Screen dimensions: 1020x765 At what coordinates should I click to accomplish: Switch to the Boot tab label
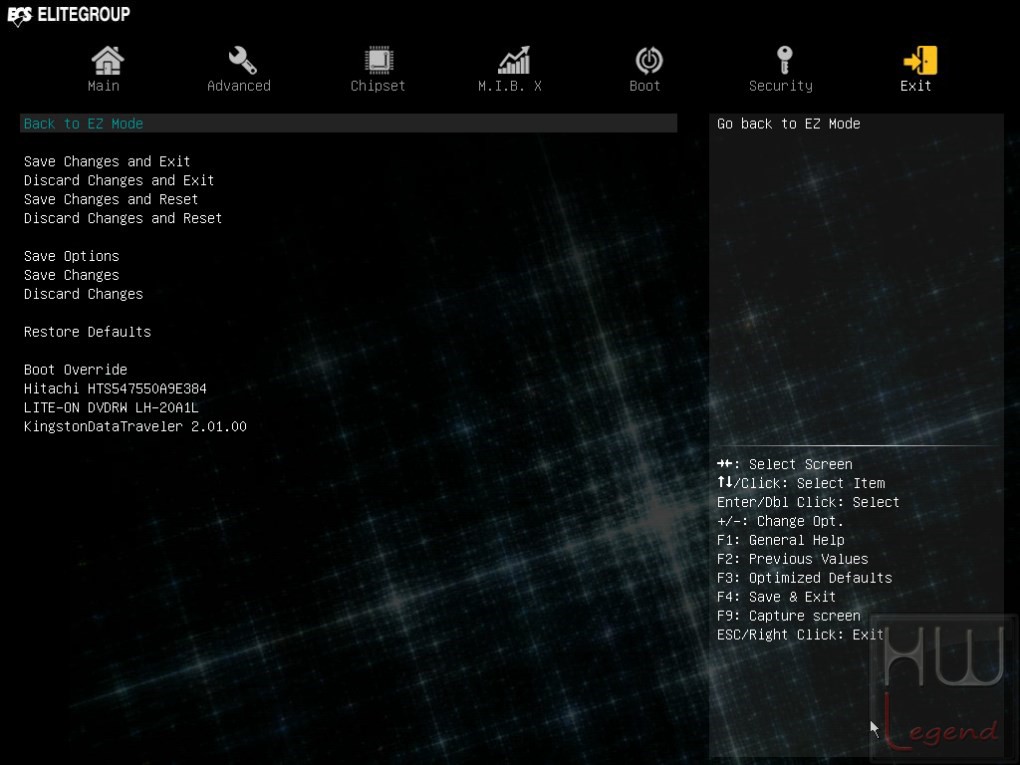pos(645,86)
